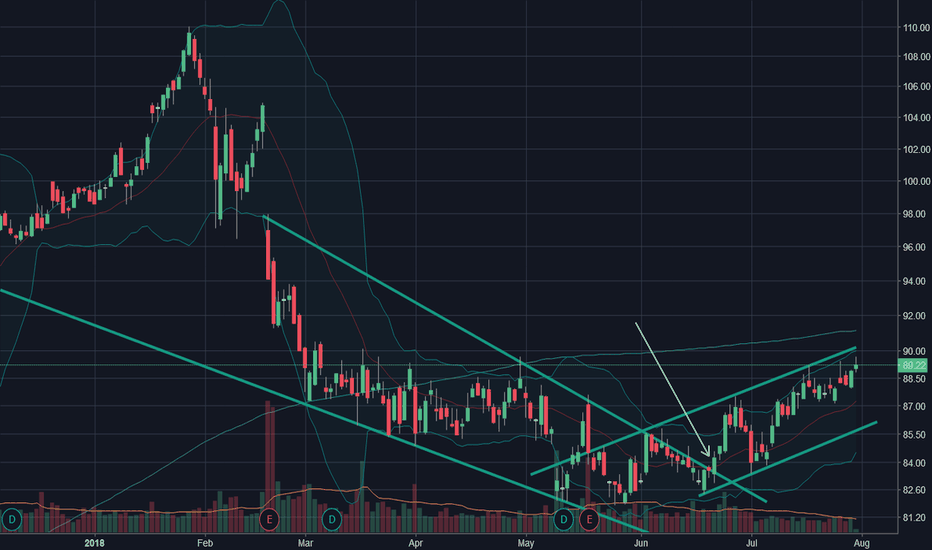Open the earnings marker in May
Screen dimensions: 932x550
point(589,520)
